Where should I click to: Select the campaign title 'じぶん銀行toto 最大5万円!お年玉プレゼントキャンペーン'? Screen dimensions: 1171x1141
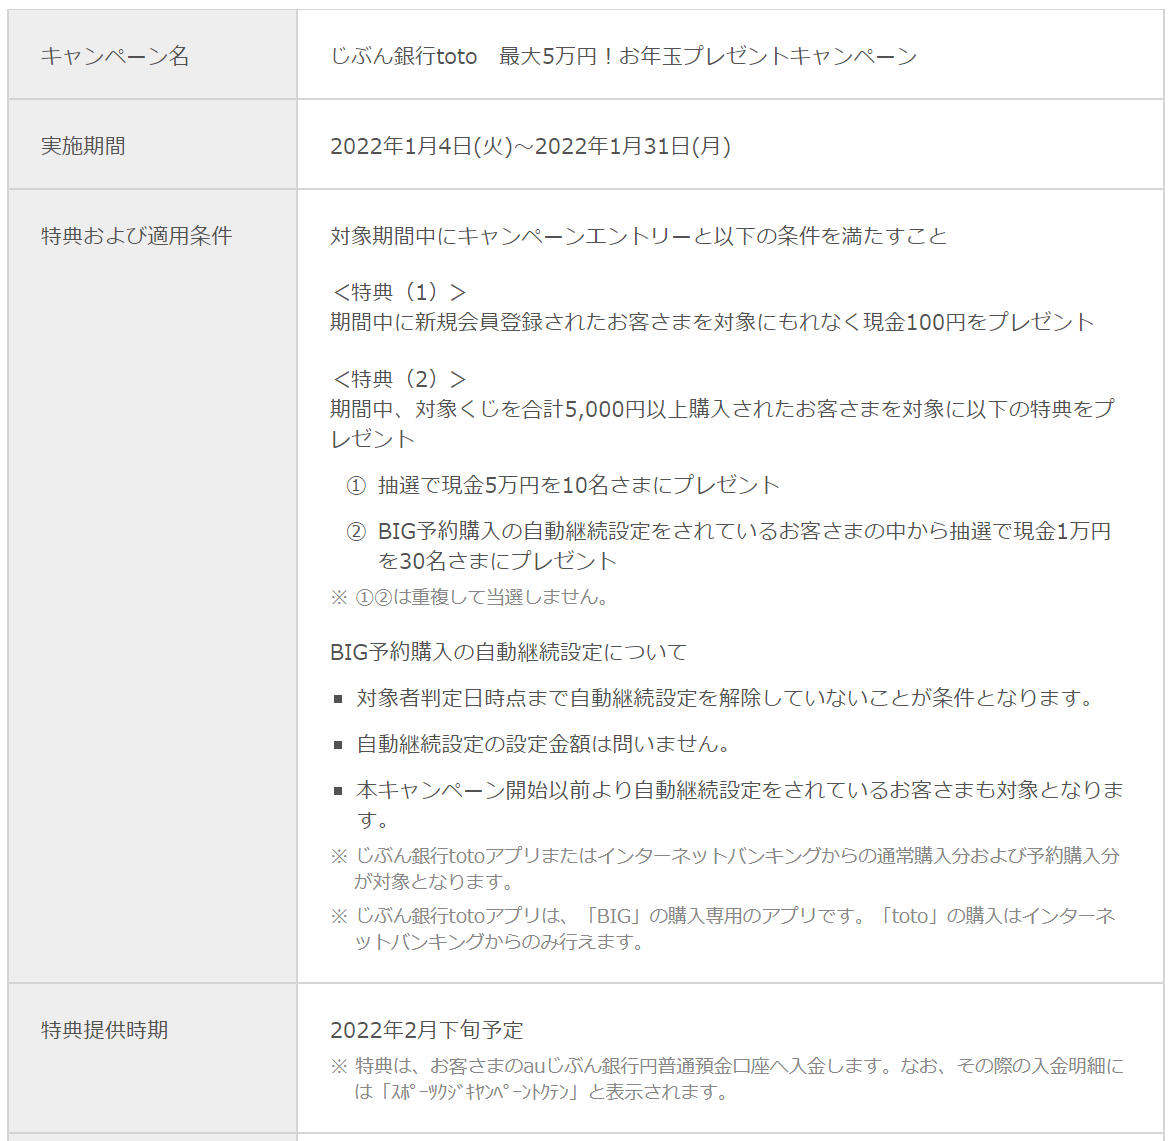point(624,56)
